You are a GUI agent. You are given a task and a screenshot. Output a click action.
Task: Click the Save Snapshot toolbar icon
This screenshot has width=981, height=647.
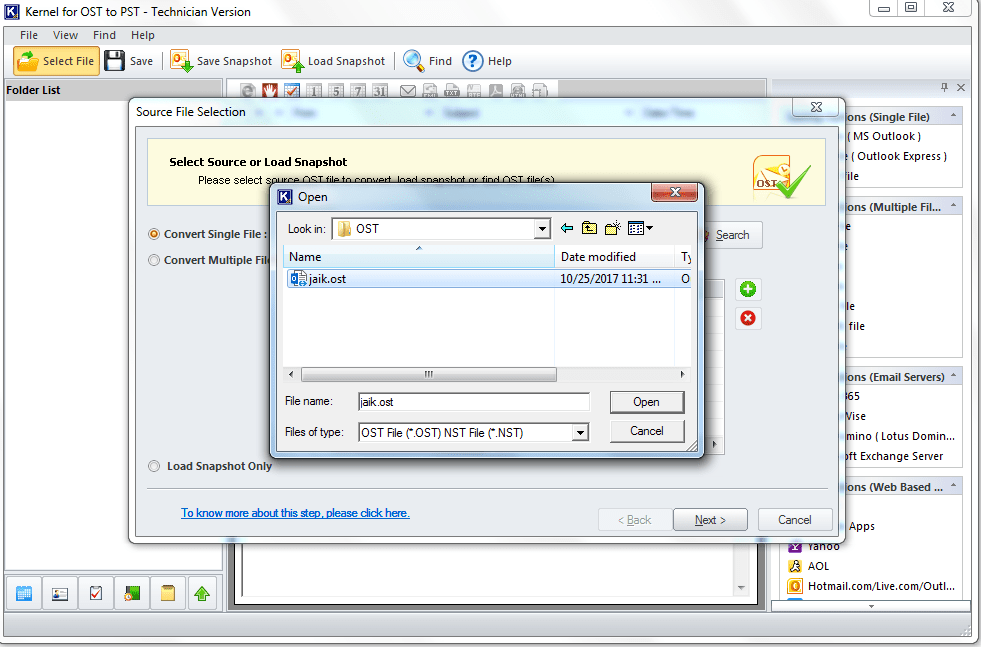click(x=181, y=61)
